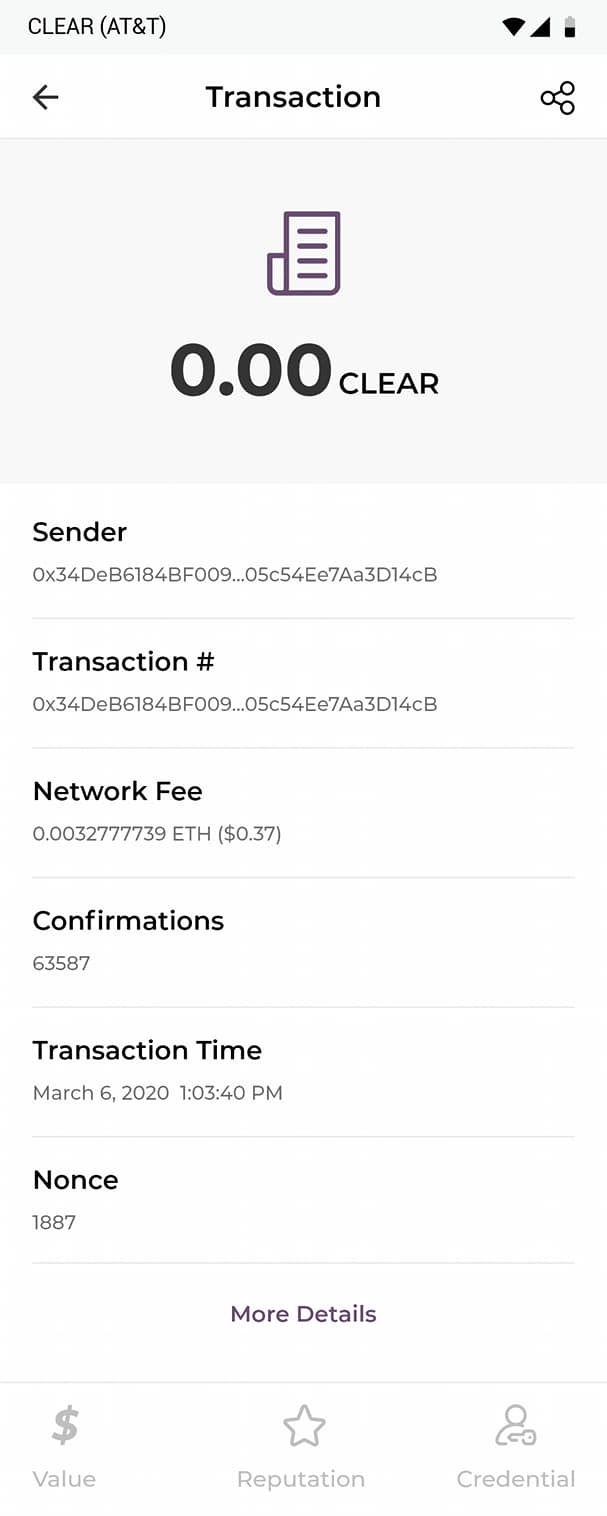Viewport: 607px width, 1516px height.
Task: Tap the battery status icon
Action: [570, 27]
